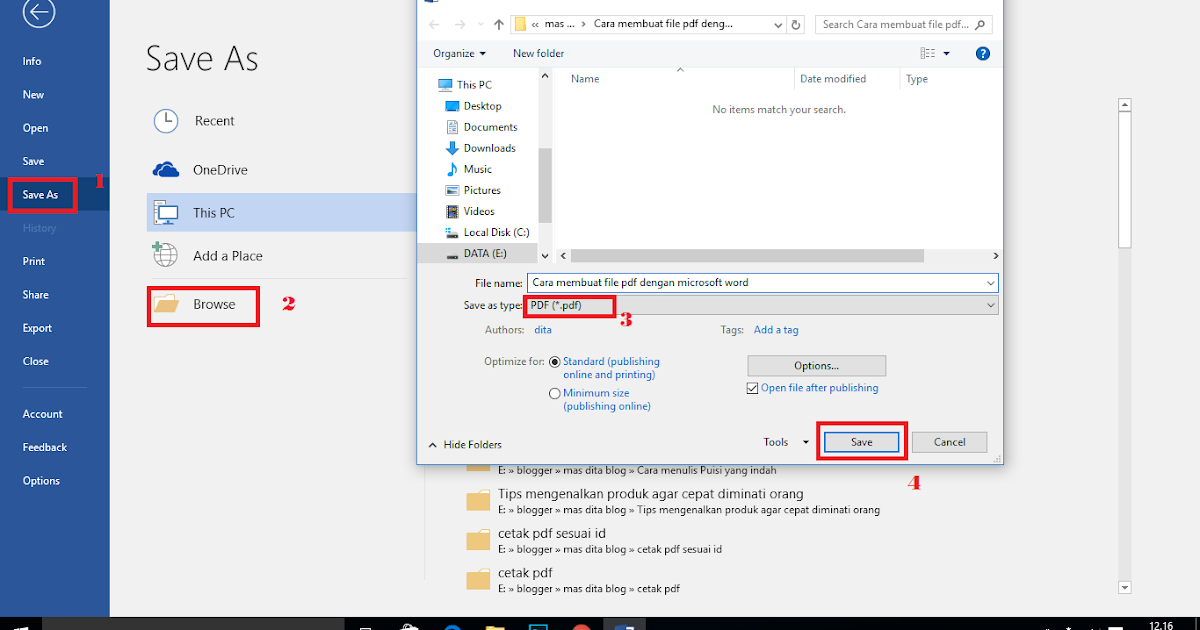The image size is (1200, 630).
Task: Open the New backstage tab
Action: (x=33, y=95)
